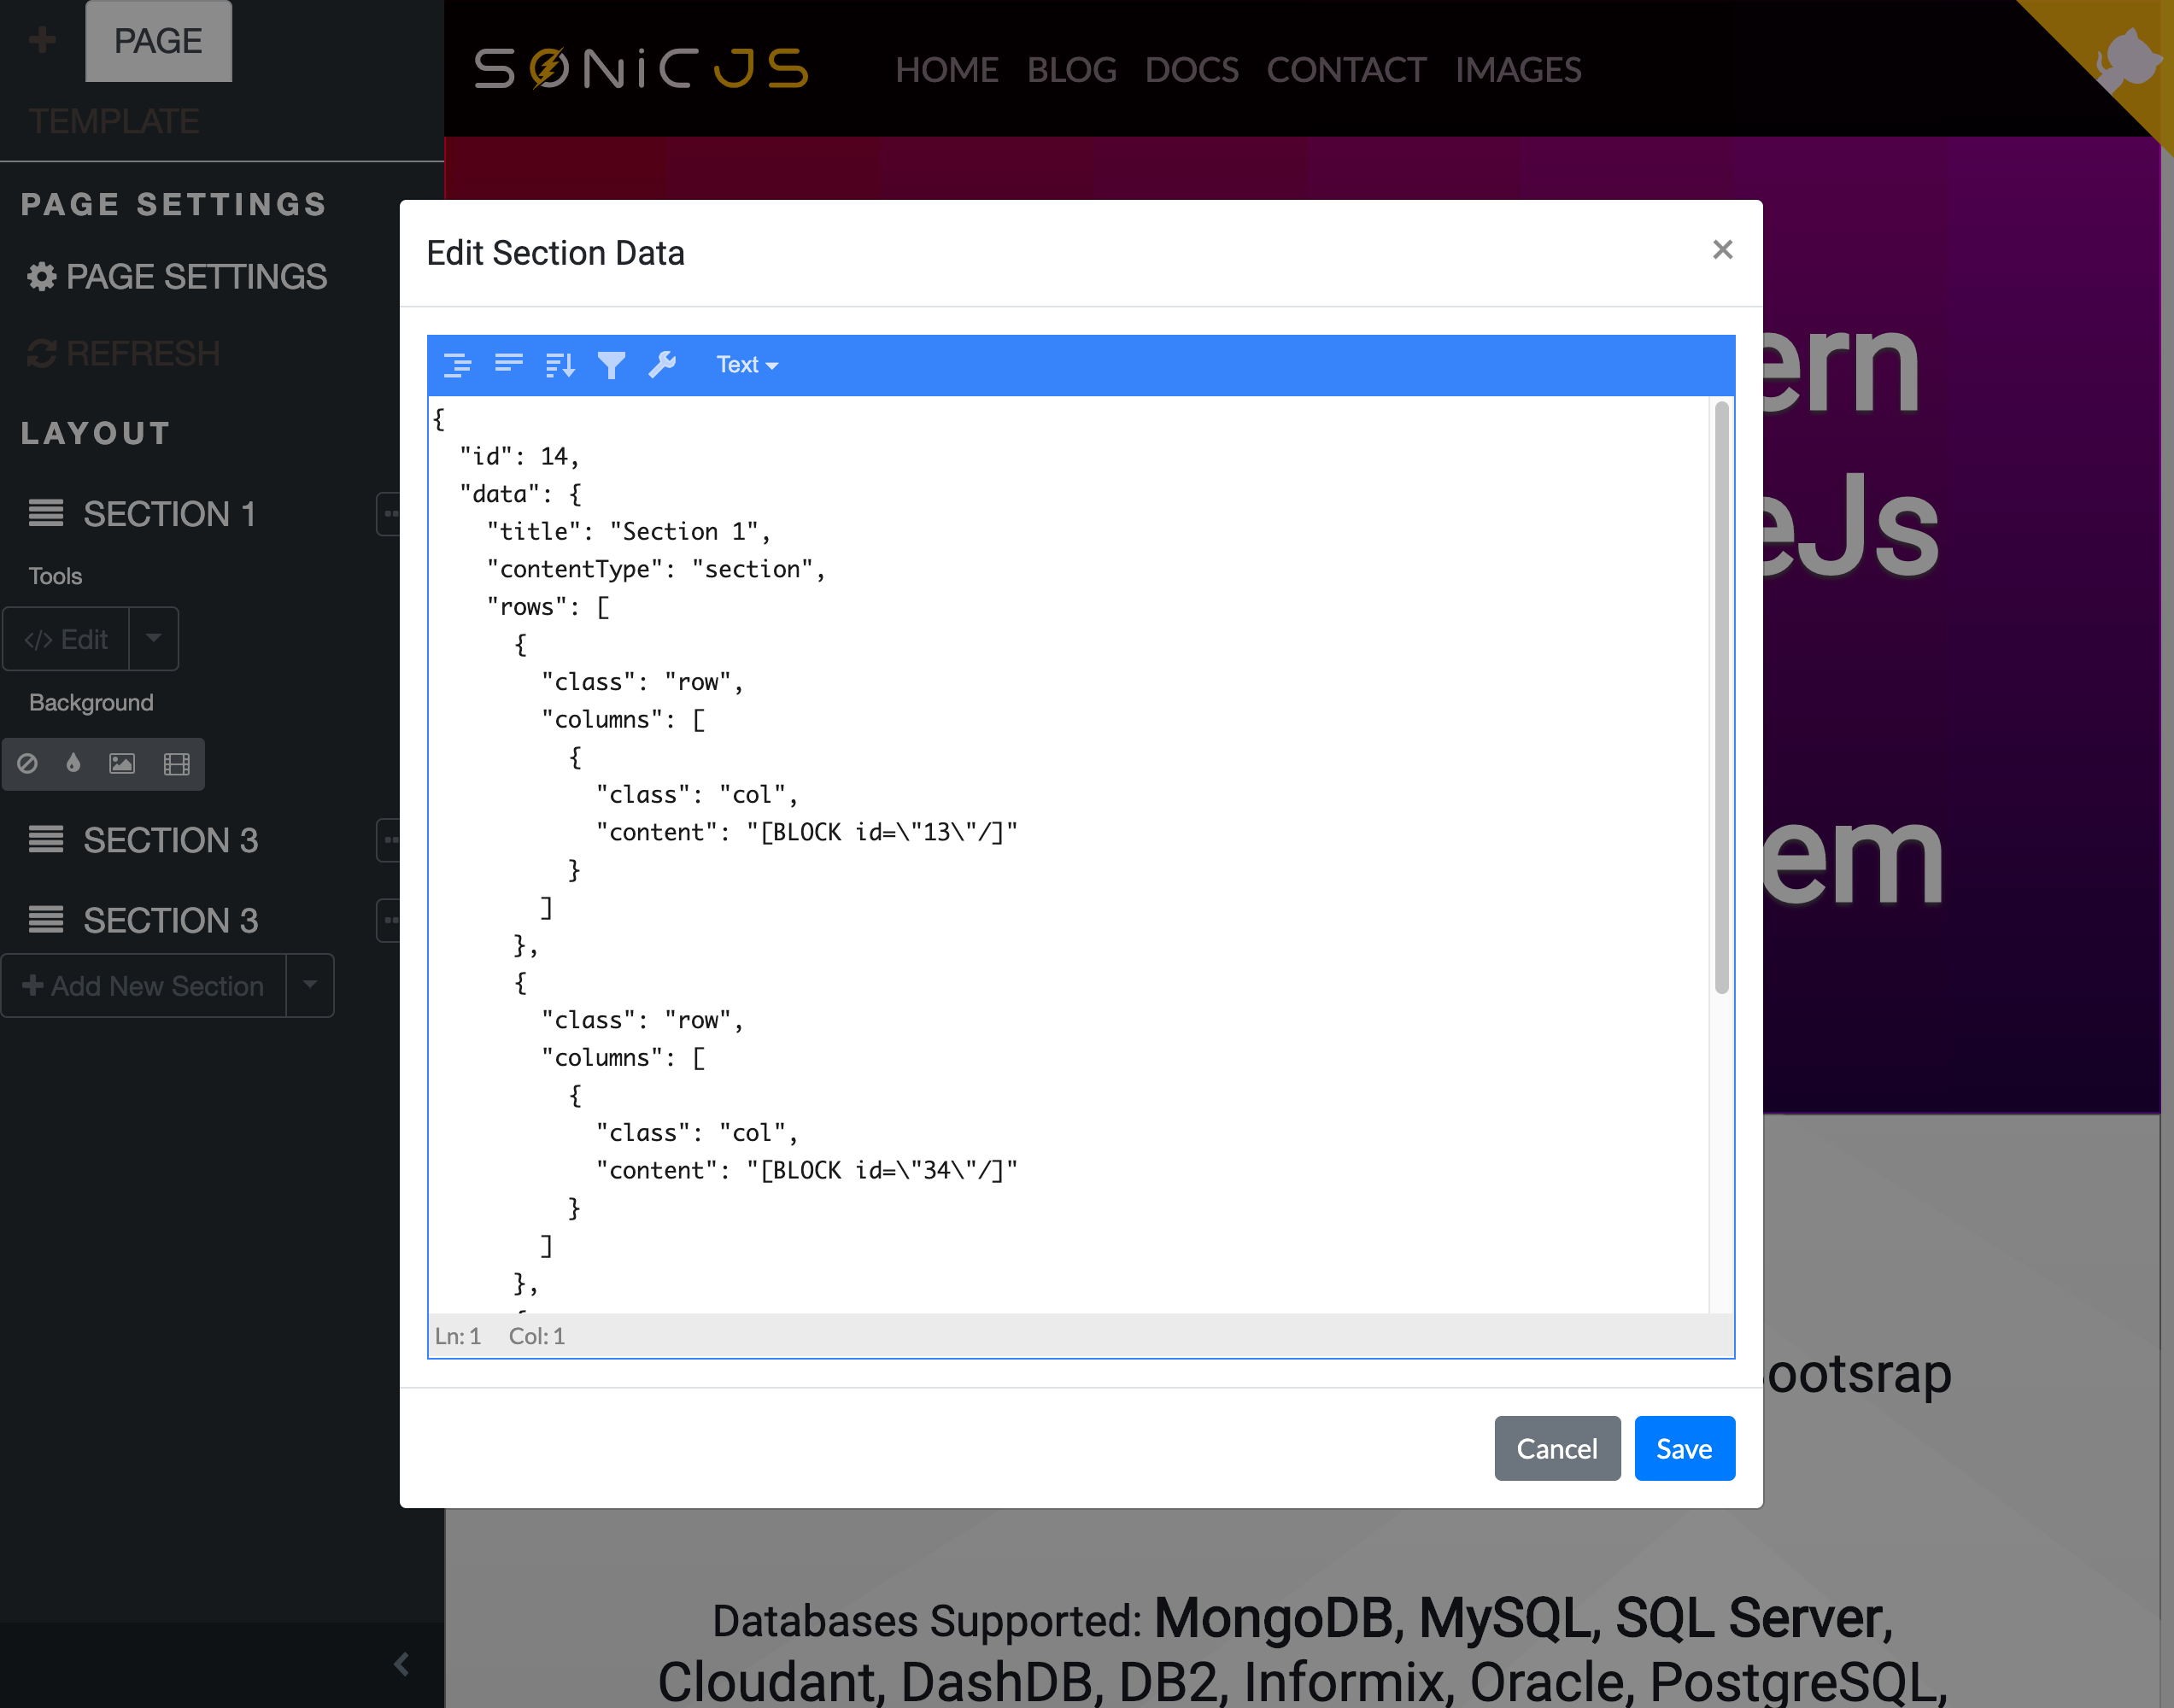
Task: Click the sort contents icon
Action: (560, 365)
